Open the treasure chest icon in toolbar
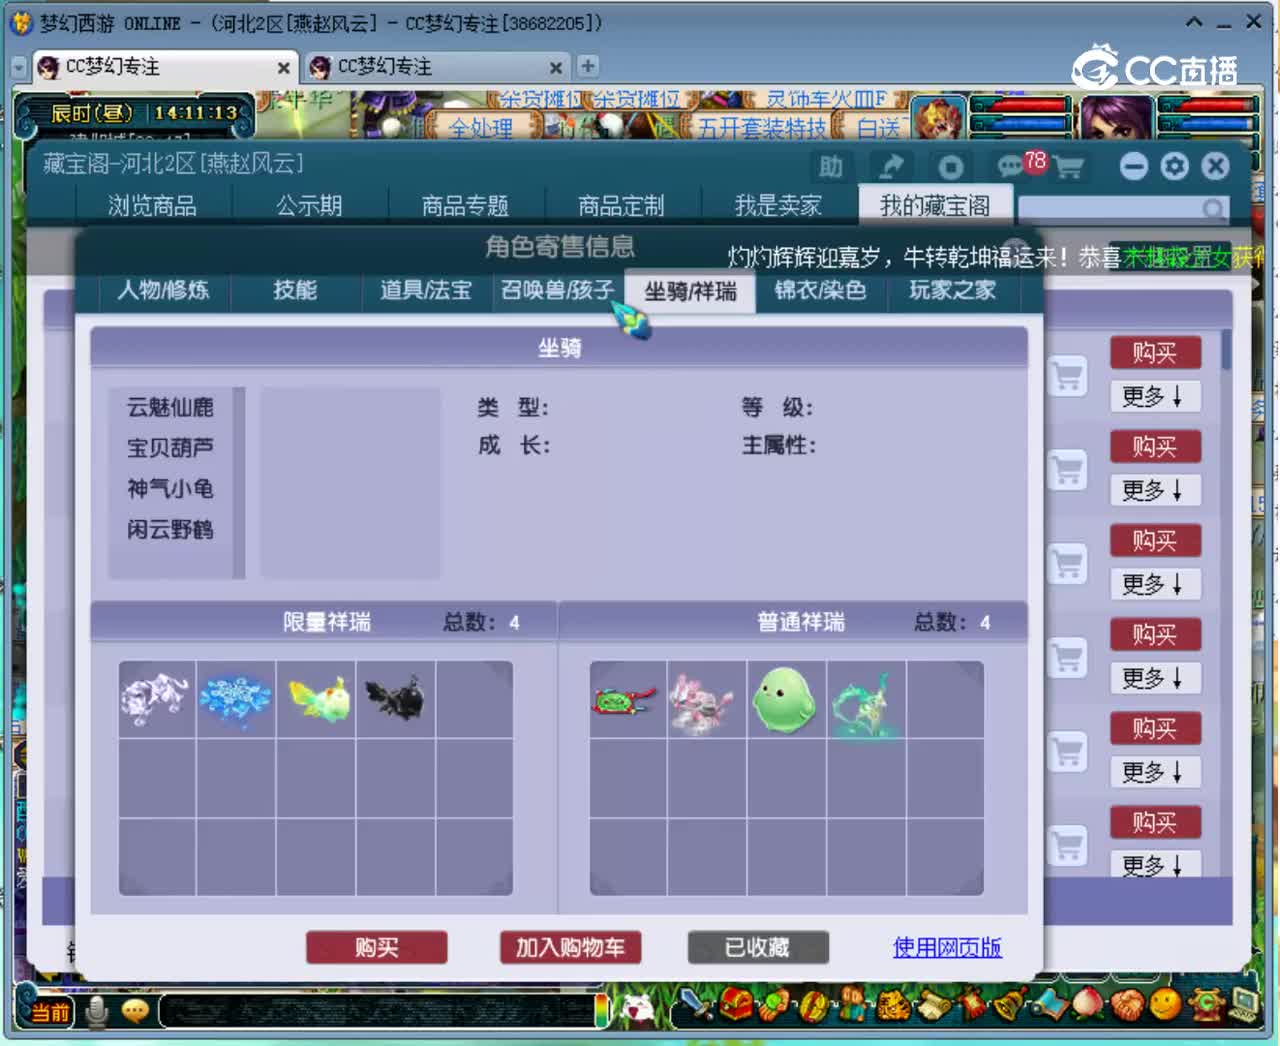This screenshot has height=1046, width=1280. (x=737, y=1003)
